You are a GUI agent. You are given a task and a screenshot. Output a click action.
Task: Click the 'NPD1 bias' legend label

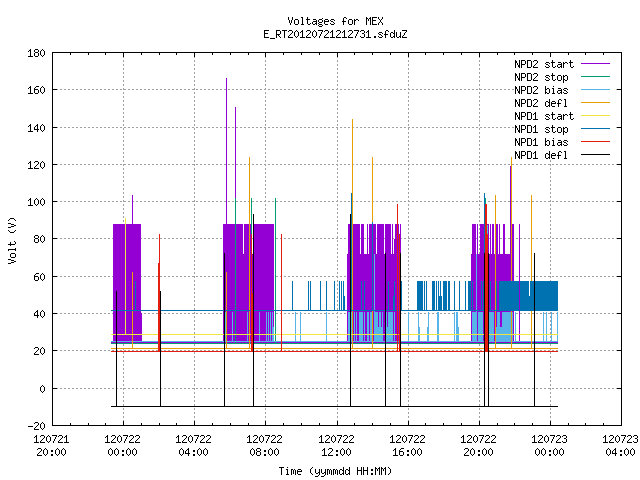541,142
